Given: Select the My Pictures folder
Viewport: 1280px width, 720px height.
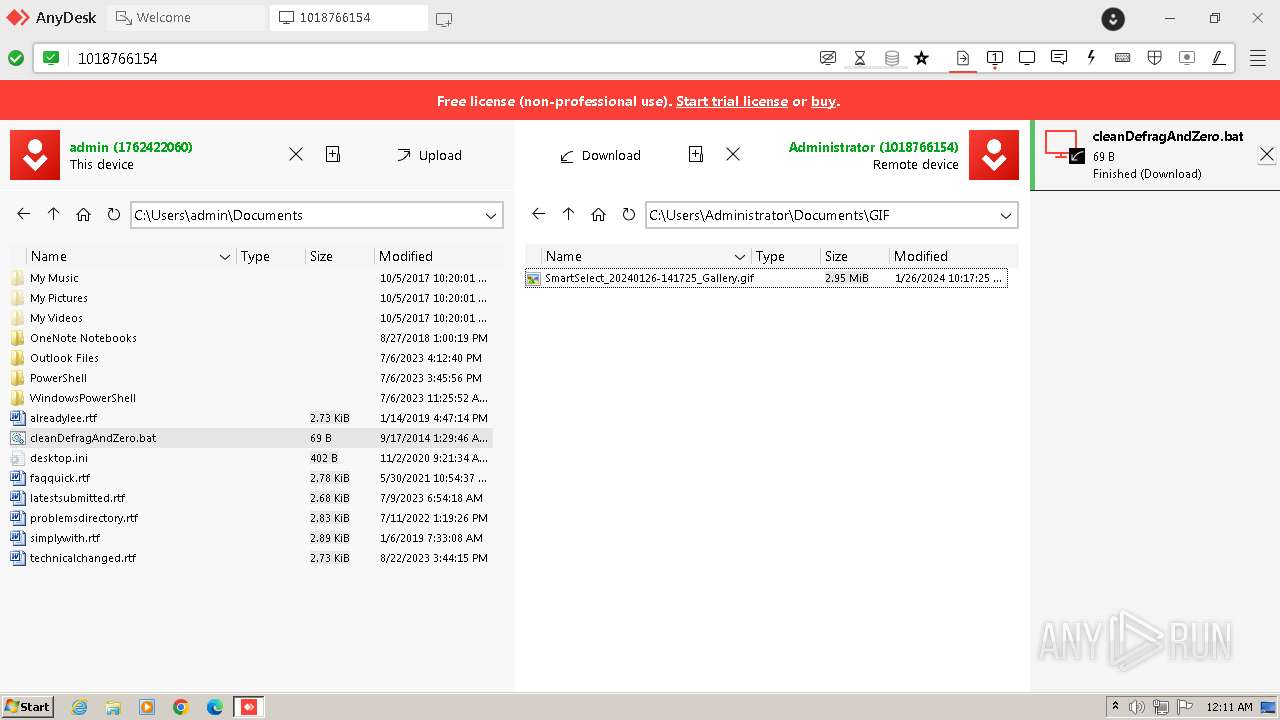Looking at the screenshot, I should tap(251, 298).
